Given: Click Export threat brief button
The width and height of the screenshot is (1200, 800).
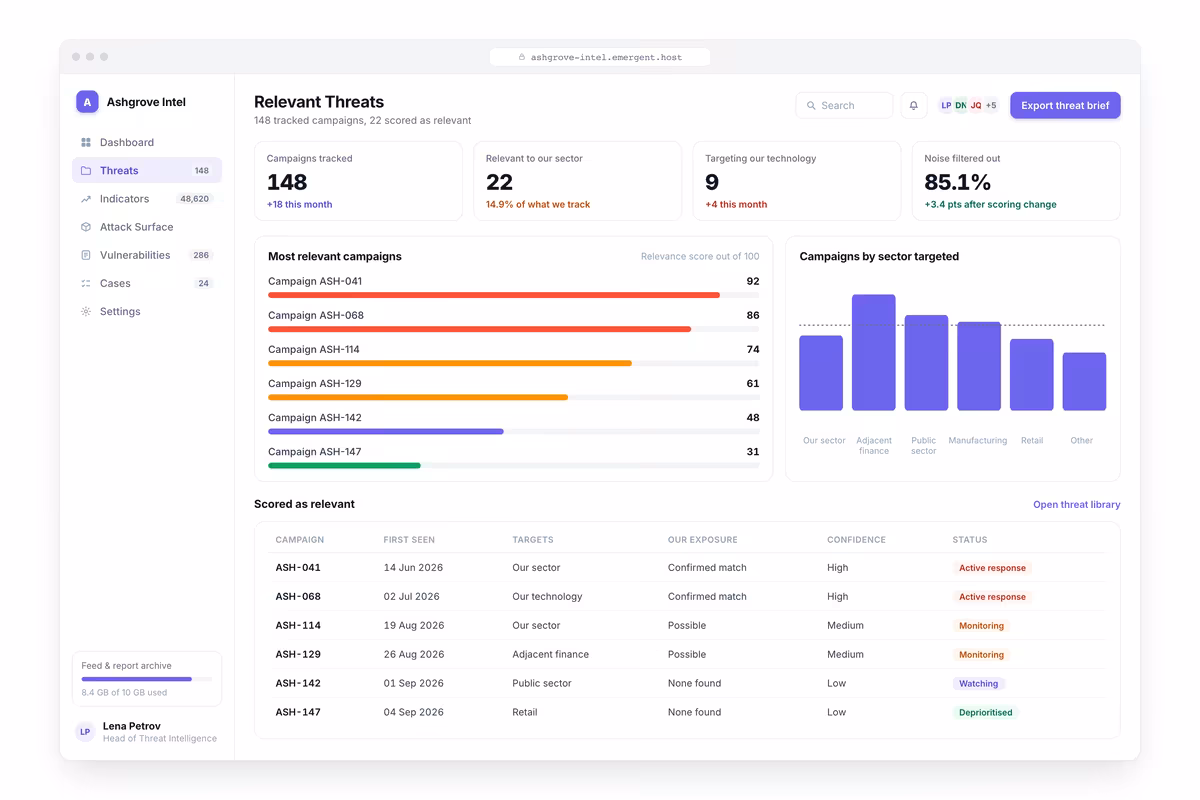Looking at the screenshot, I should (1065, 105).
